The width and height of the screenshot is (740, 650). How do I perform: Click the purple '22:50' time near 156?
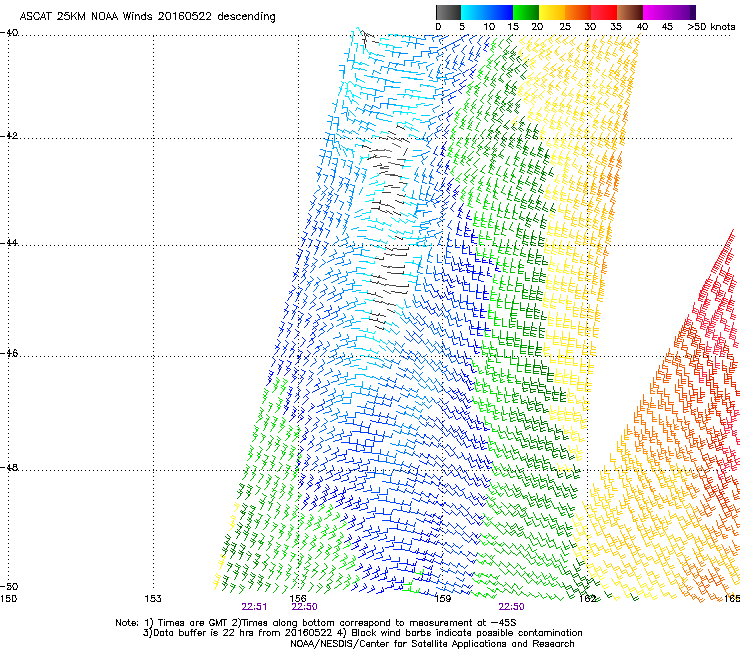304,607
